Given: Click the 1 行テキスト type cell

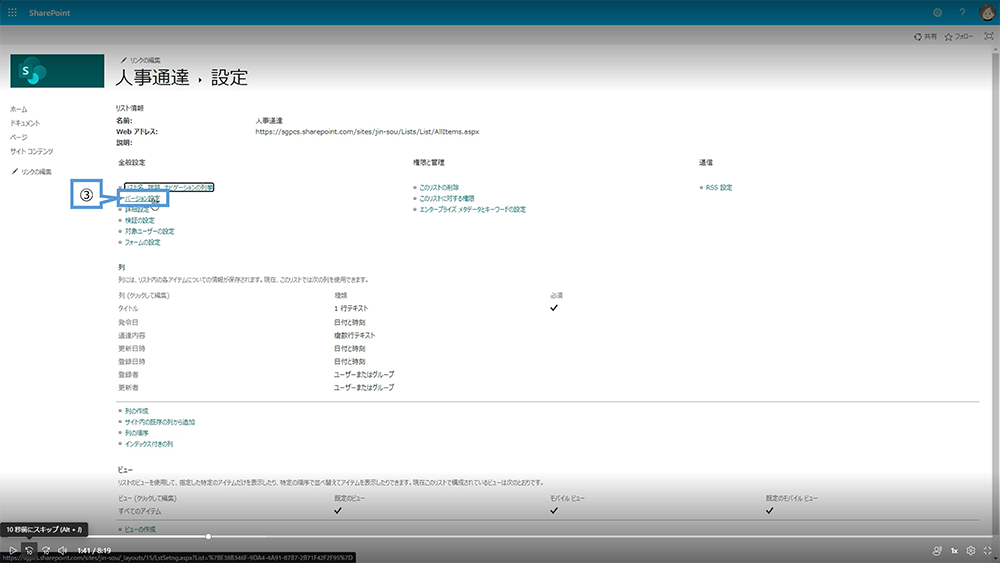Looking at the screenshot, I should [x=351, y=308].
